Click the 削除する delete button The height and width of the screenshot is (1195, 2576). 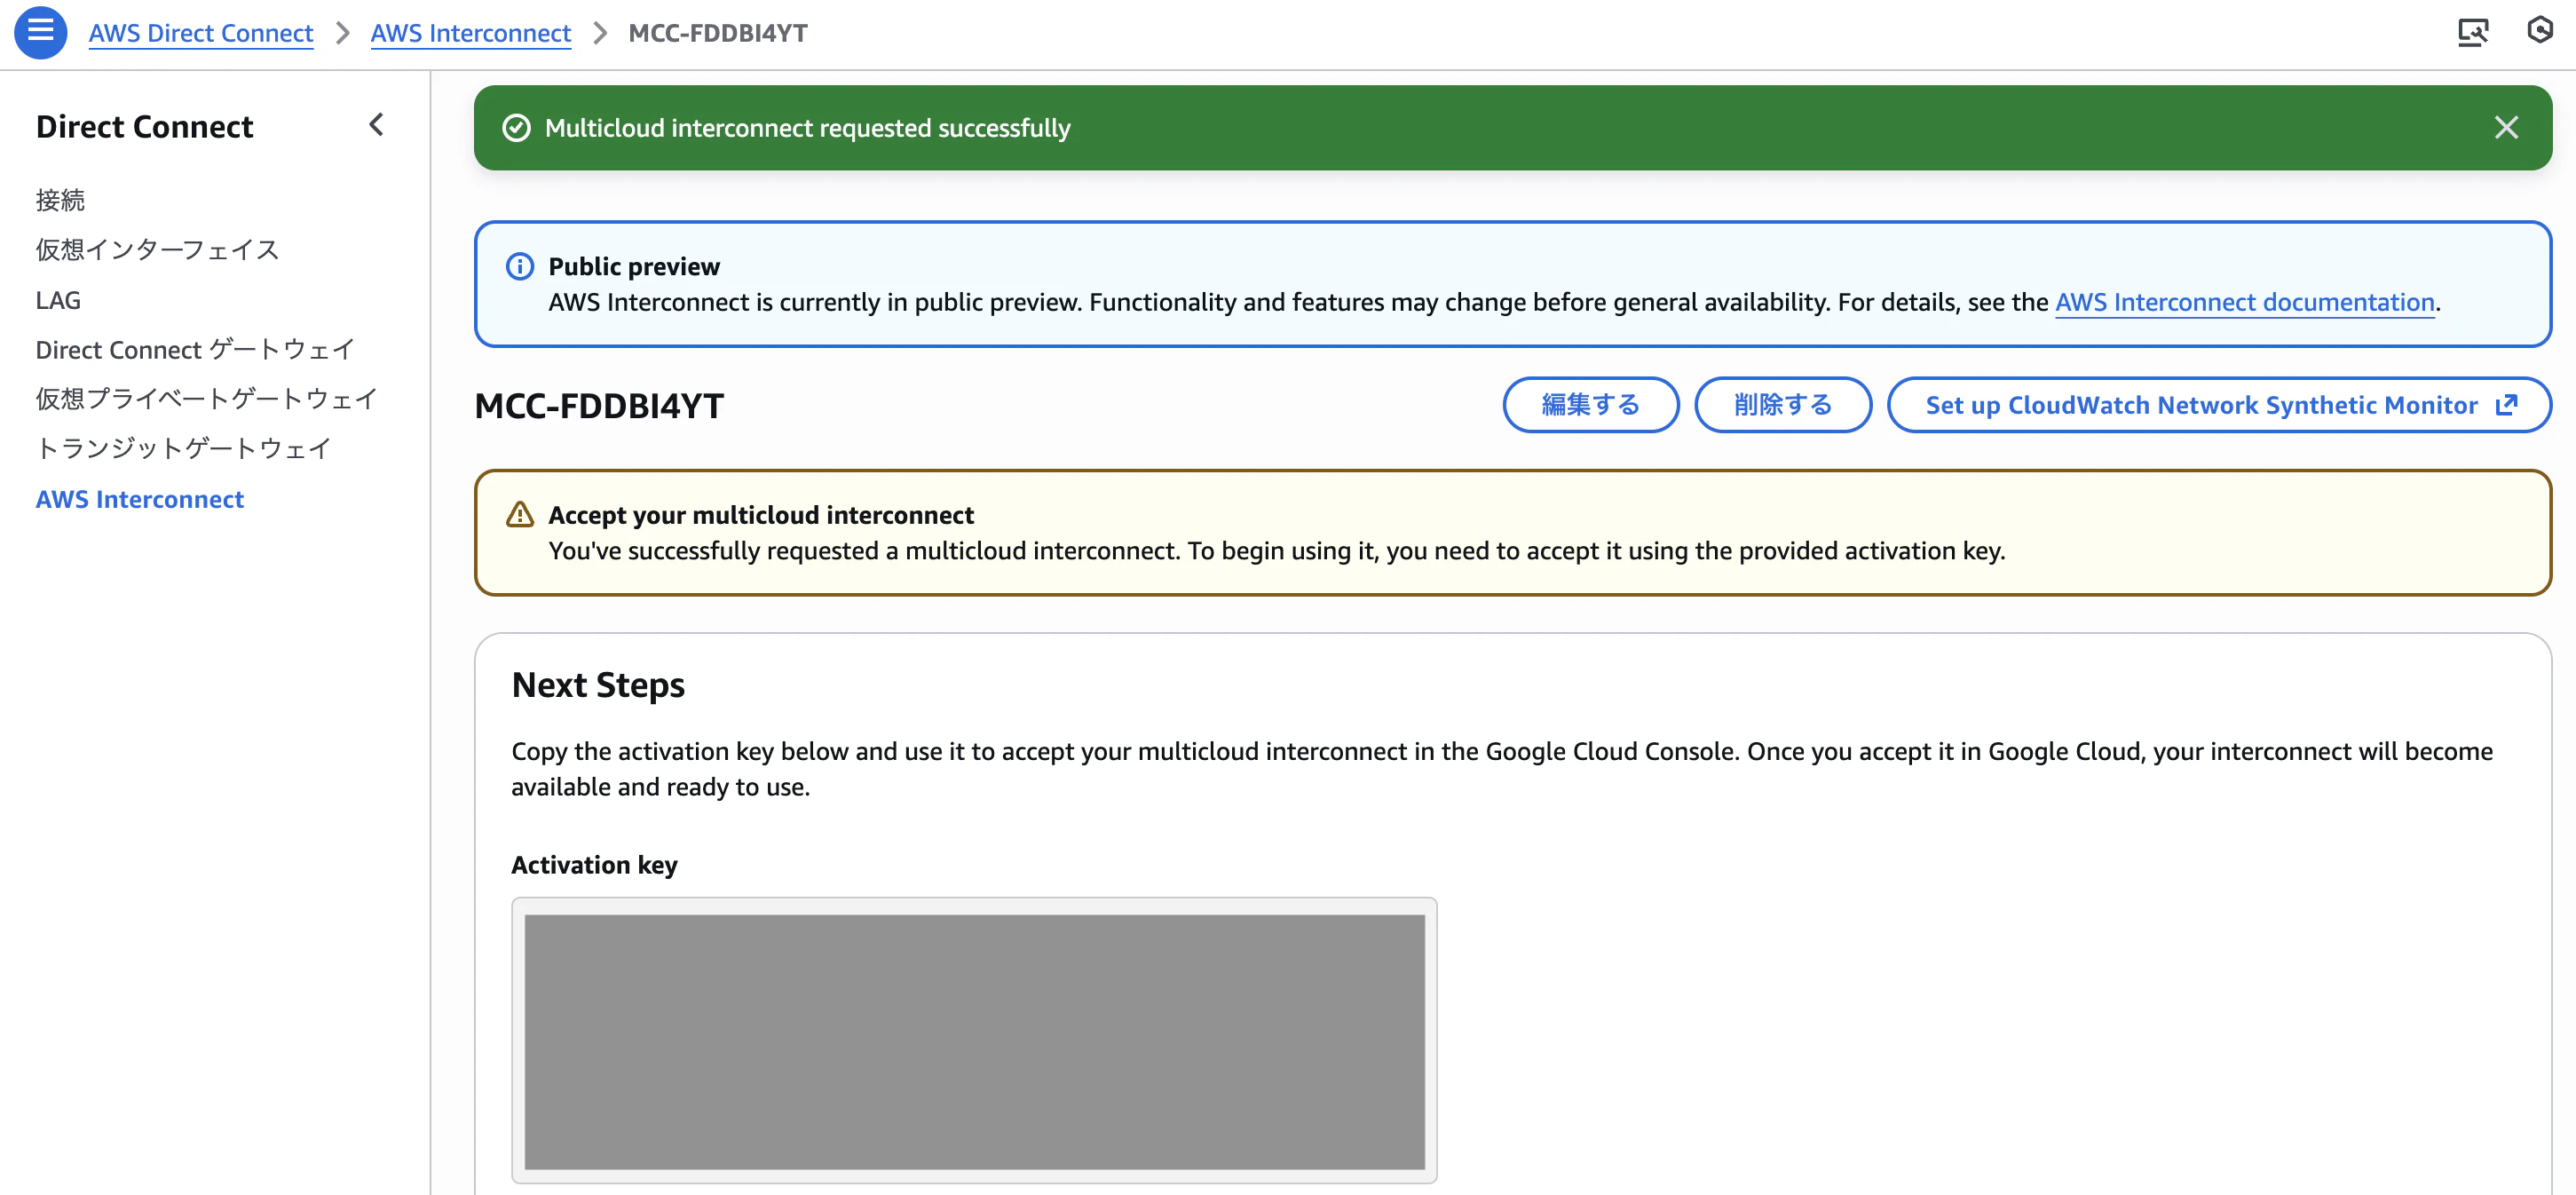click(x=1782, y=405)
